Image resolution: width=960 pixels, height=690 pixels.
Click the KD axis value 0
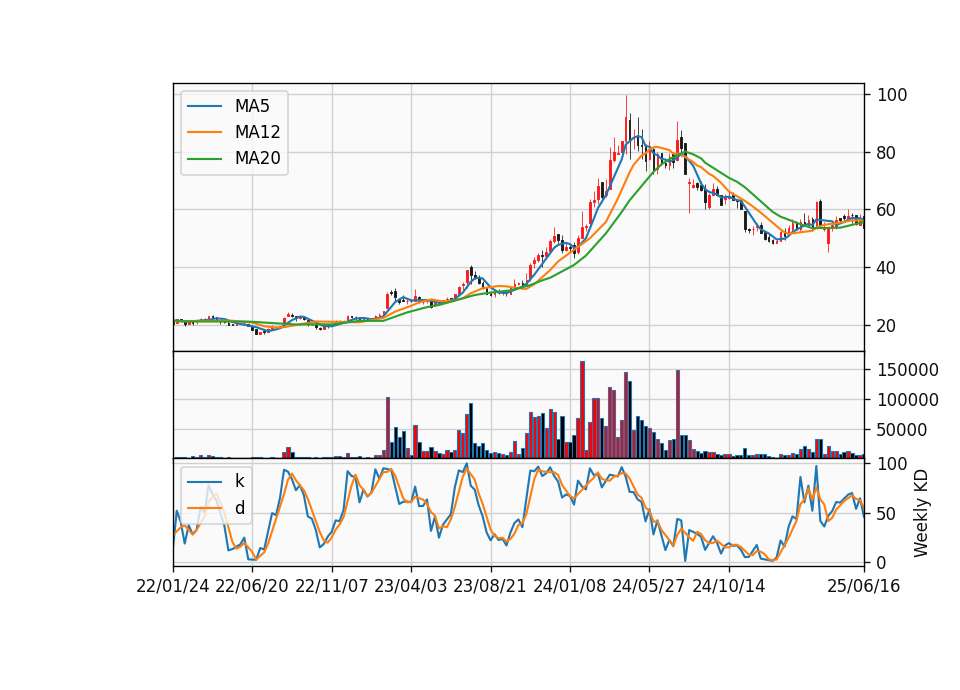coord(882,562)
